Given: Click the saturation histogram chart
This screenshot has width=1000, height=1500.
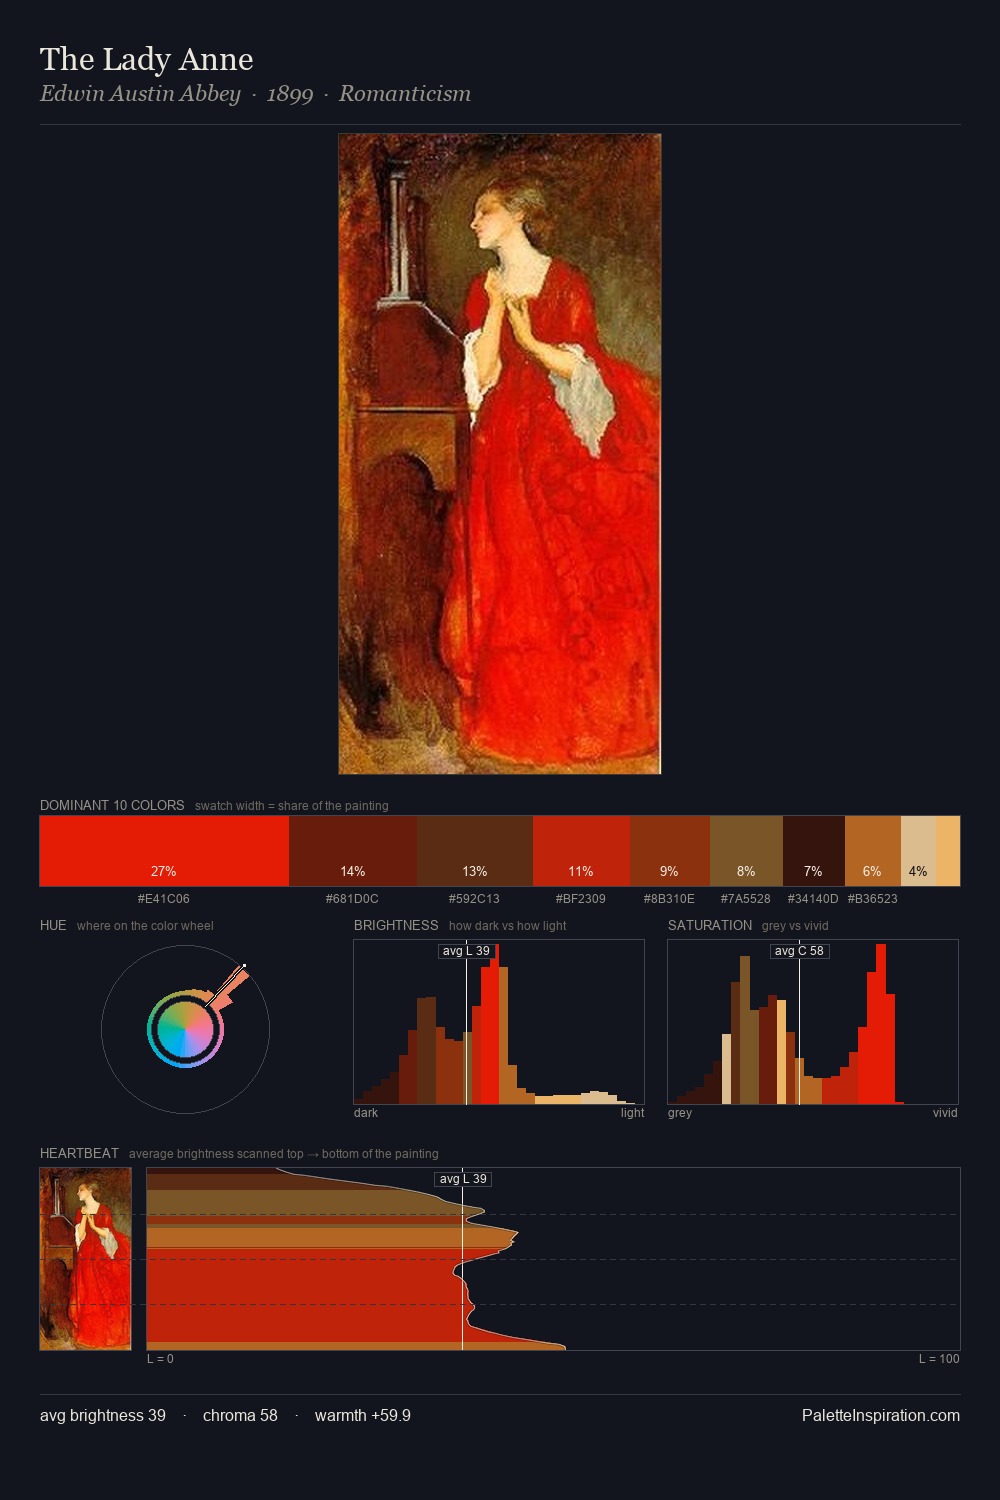Looking at the screenshot, I should pyautogui.click(x=813, y=1022).
